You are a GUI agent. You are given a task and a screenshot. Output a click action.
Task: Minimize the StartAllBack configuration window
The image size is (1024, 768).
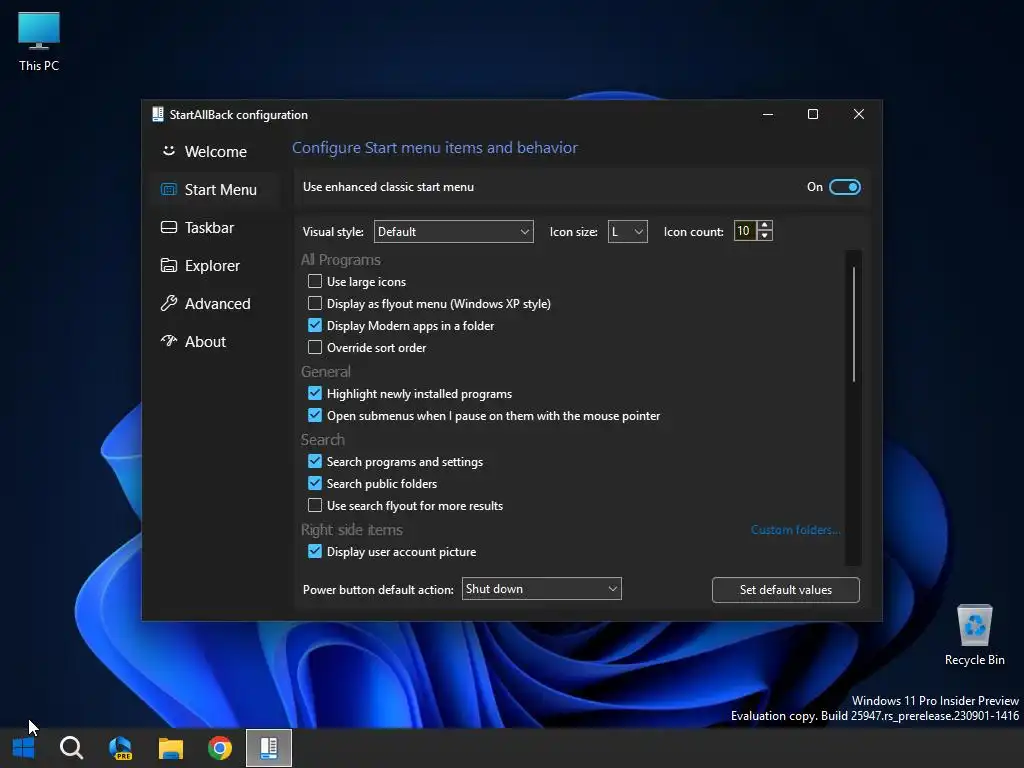click(x=768, y=114)
